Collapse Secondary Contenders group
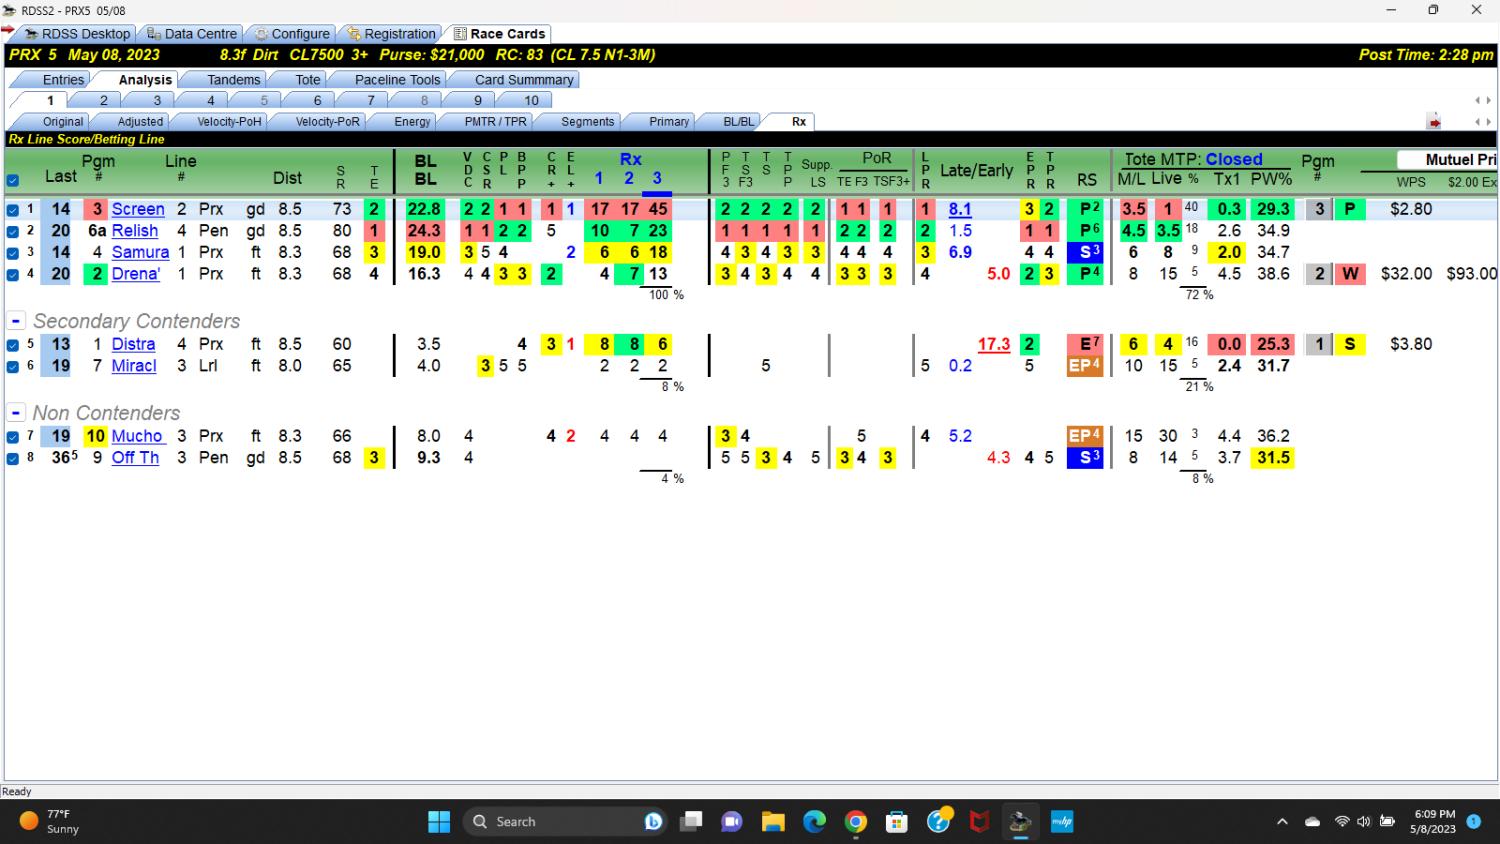The width and height of the screenshot is (1500, 844). point(16,321)
